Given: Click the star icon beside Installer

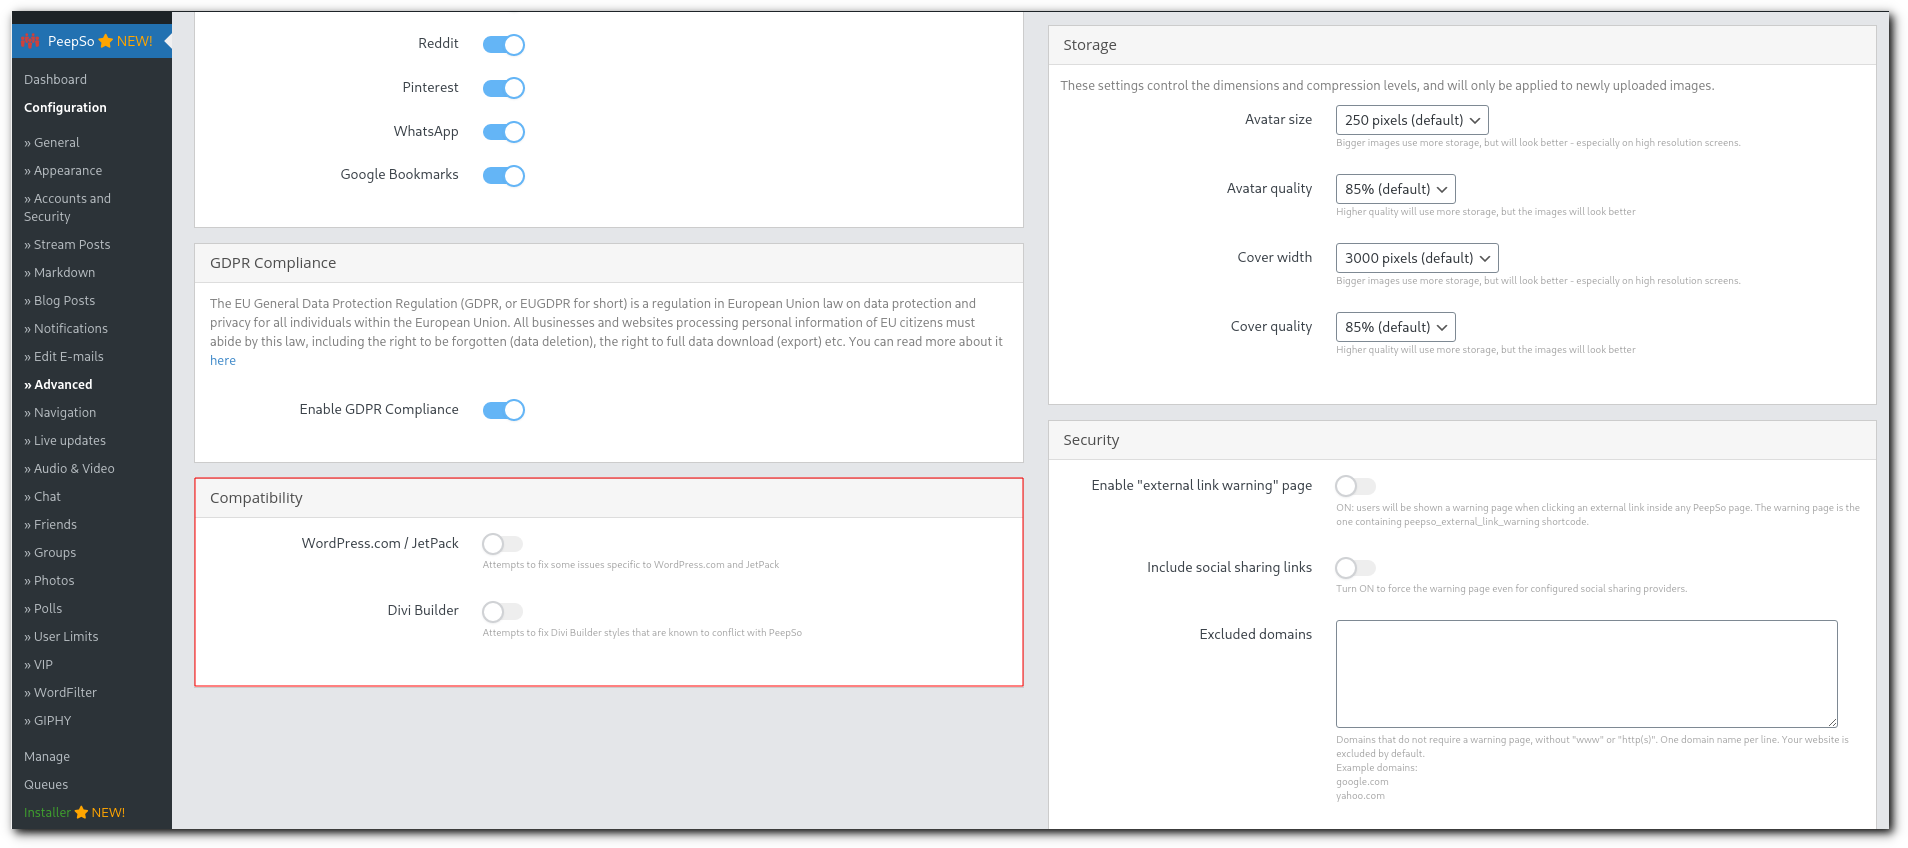Looking at the screenshot, I should point(81,813).
